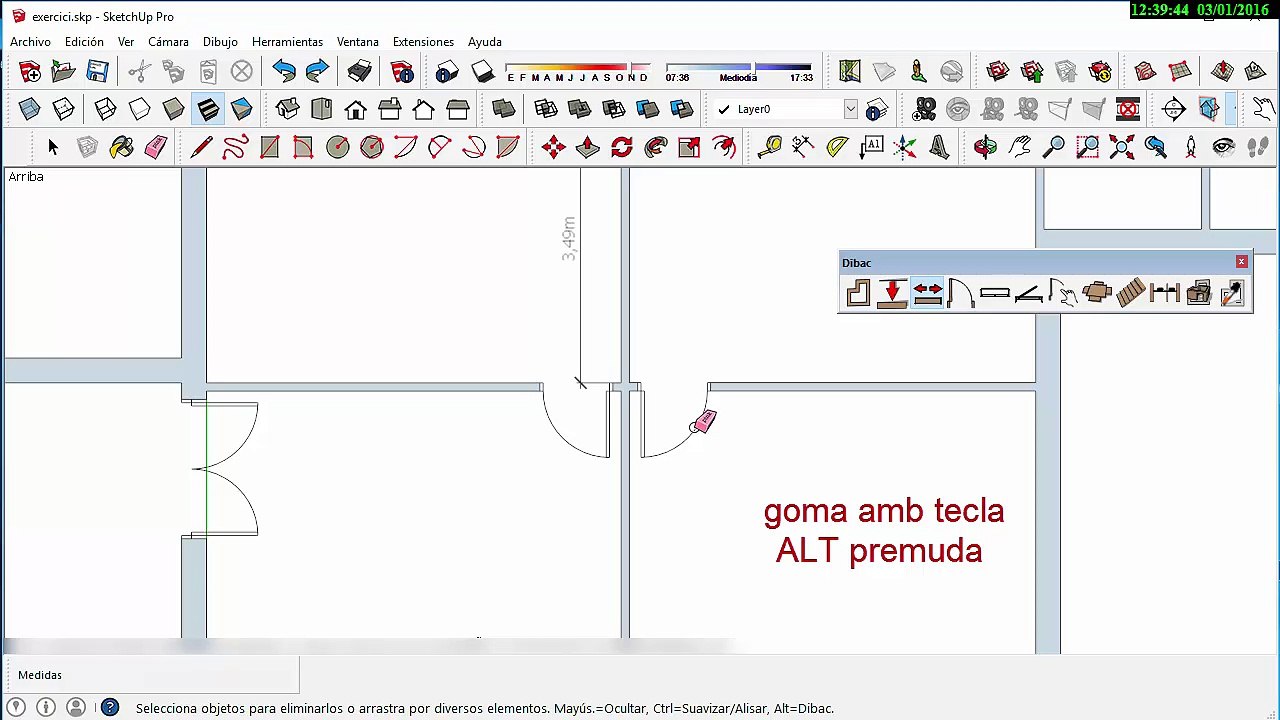Click the Zoom Extents icon
The width and height of the screenshot is (1280, 720).
click(1121, 147)
